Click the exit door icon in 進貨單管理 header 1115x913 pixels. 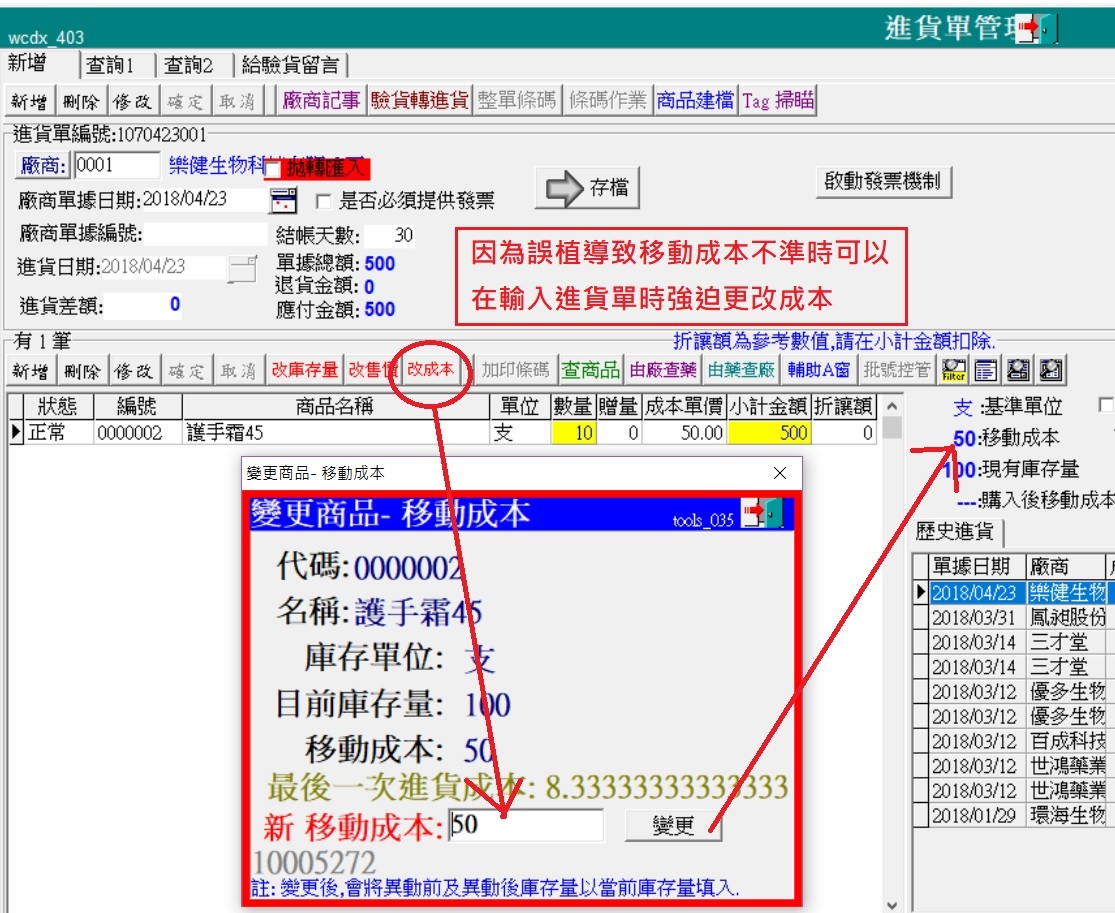(1037, 29)
